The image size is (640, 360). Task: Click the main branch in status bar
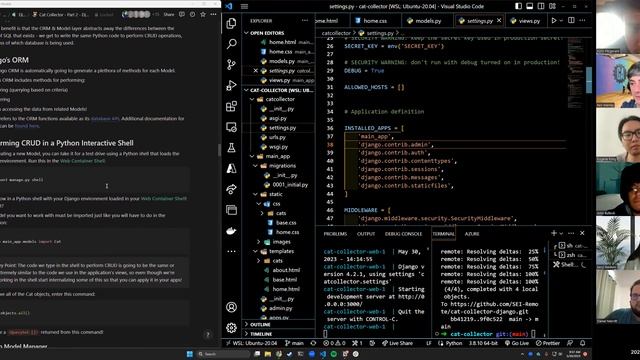294,343
